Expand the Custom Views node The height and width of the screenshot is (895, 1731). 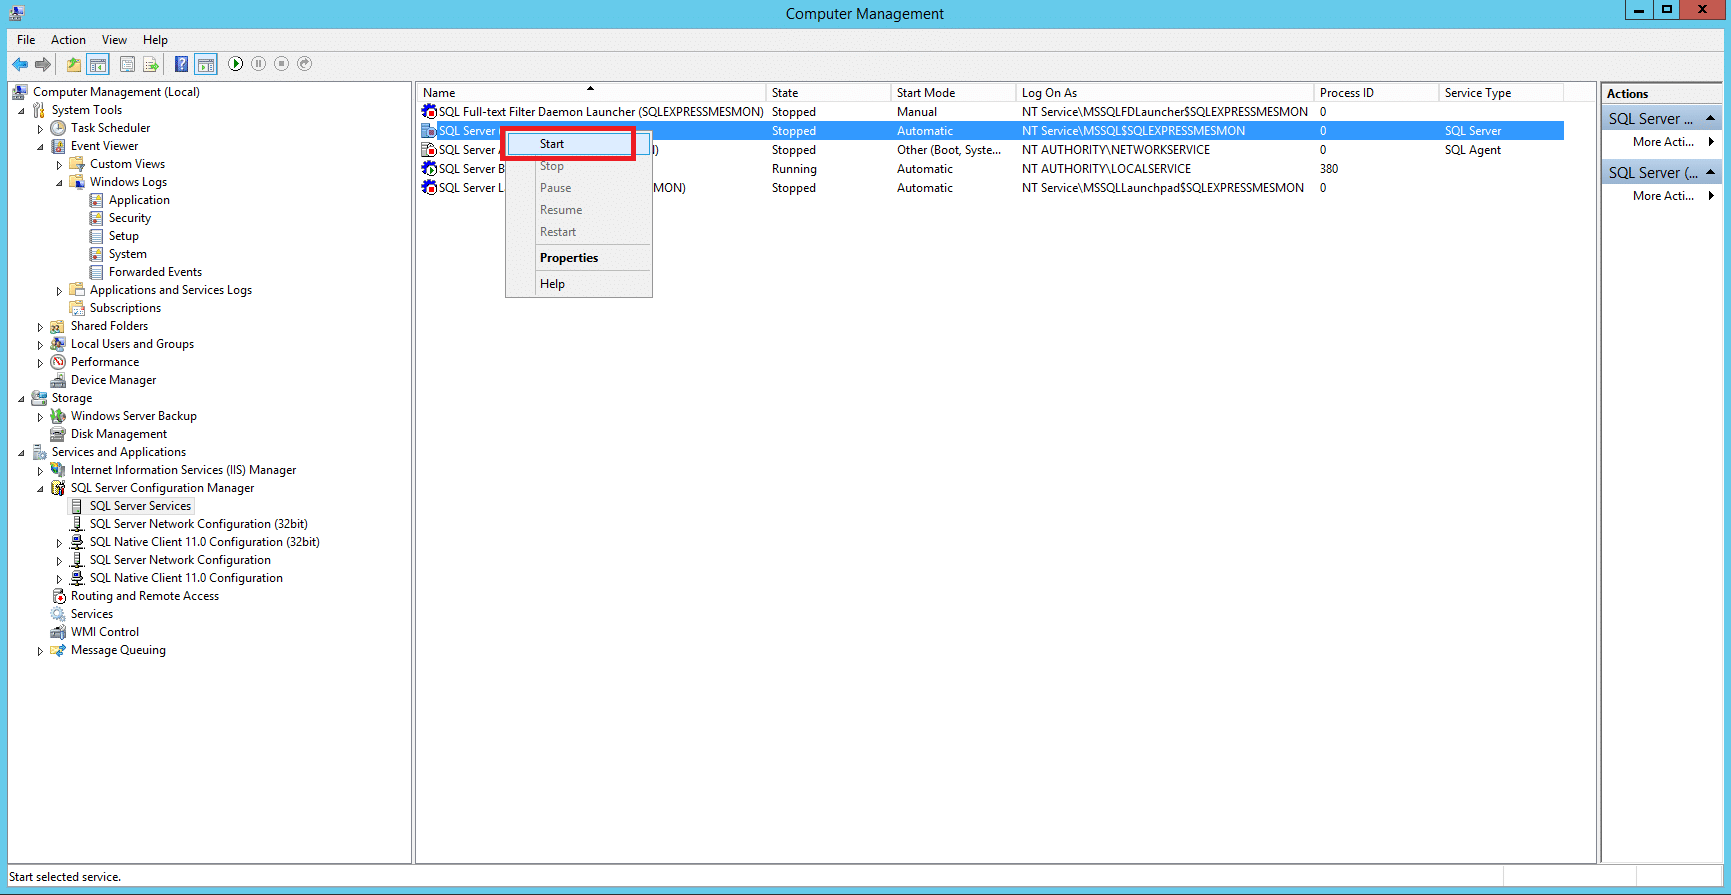(59, 165)
